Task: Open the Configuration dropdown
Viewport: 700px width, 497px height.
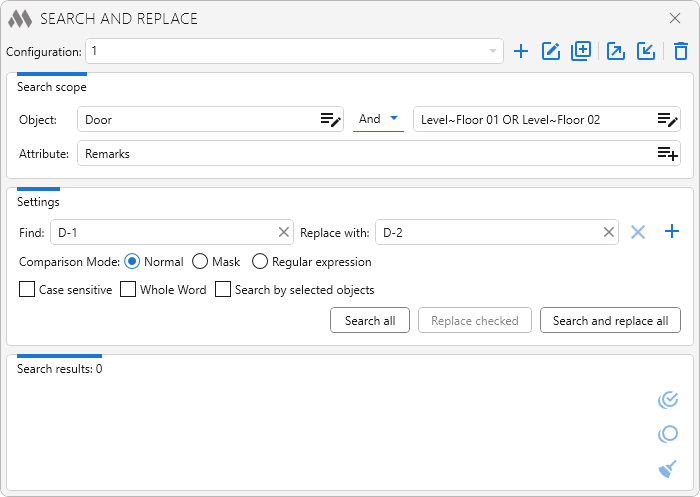Action: pos(492,51)
